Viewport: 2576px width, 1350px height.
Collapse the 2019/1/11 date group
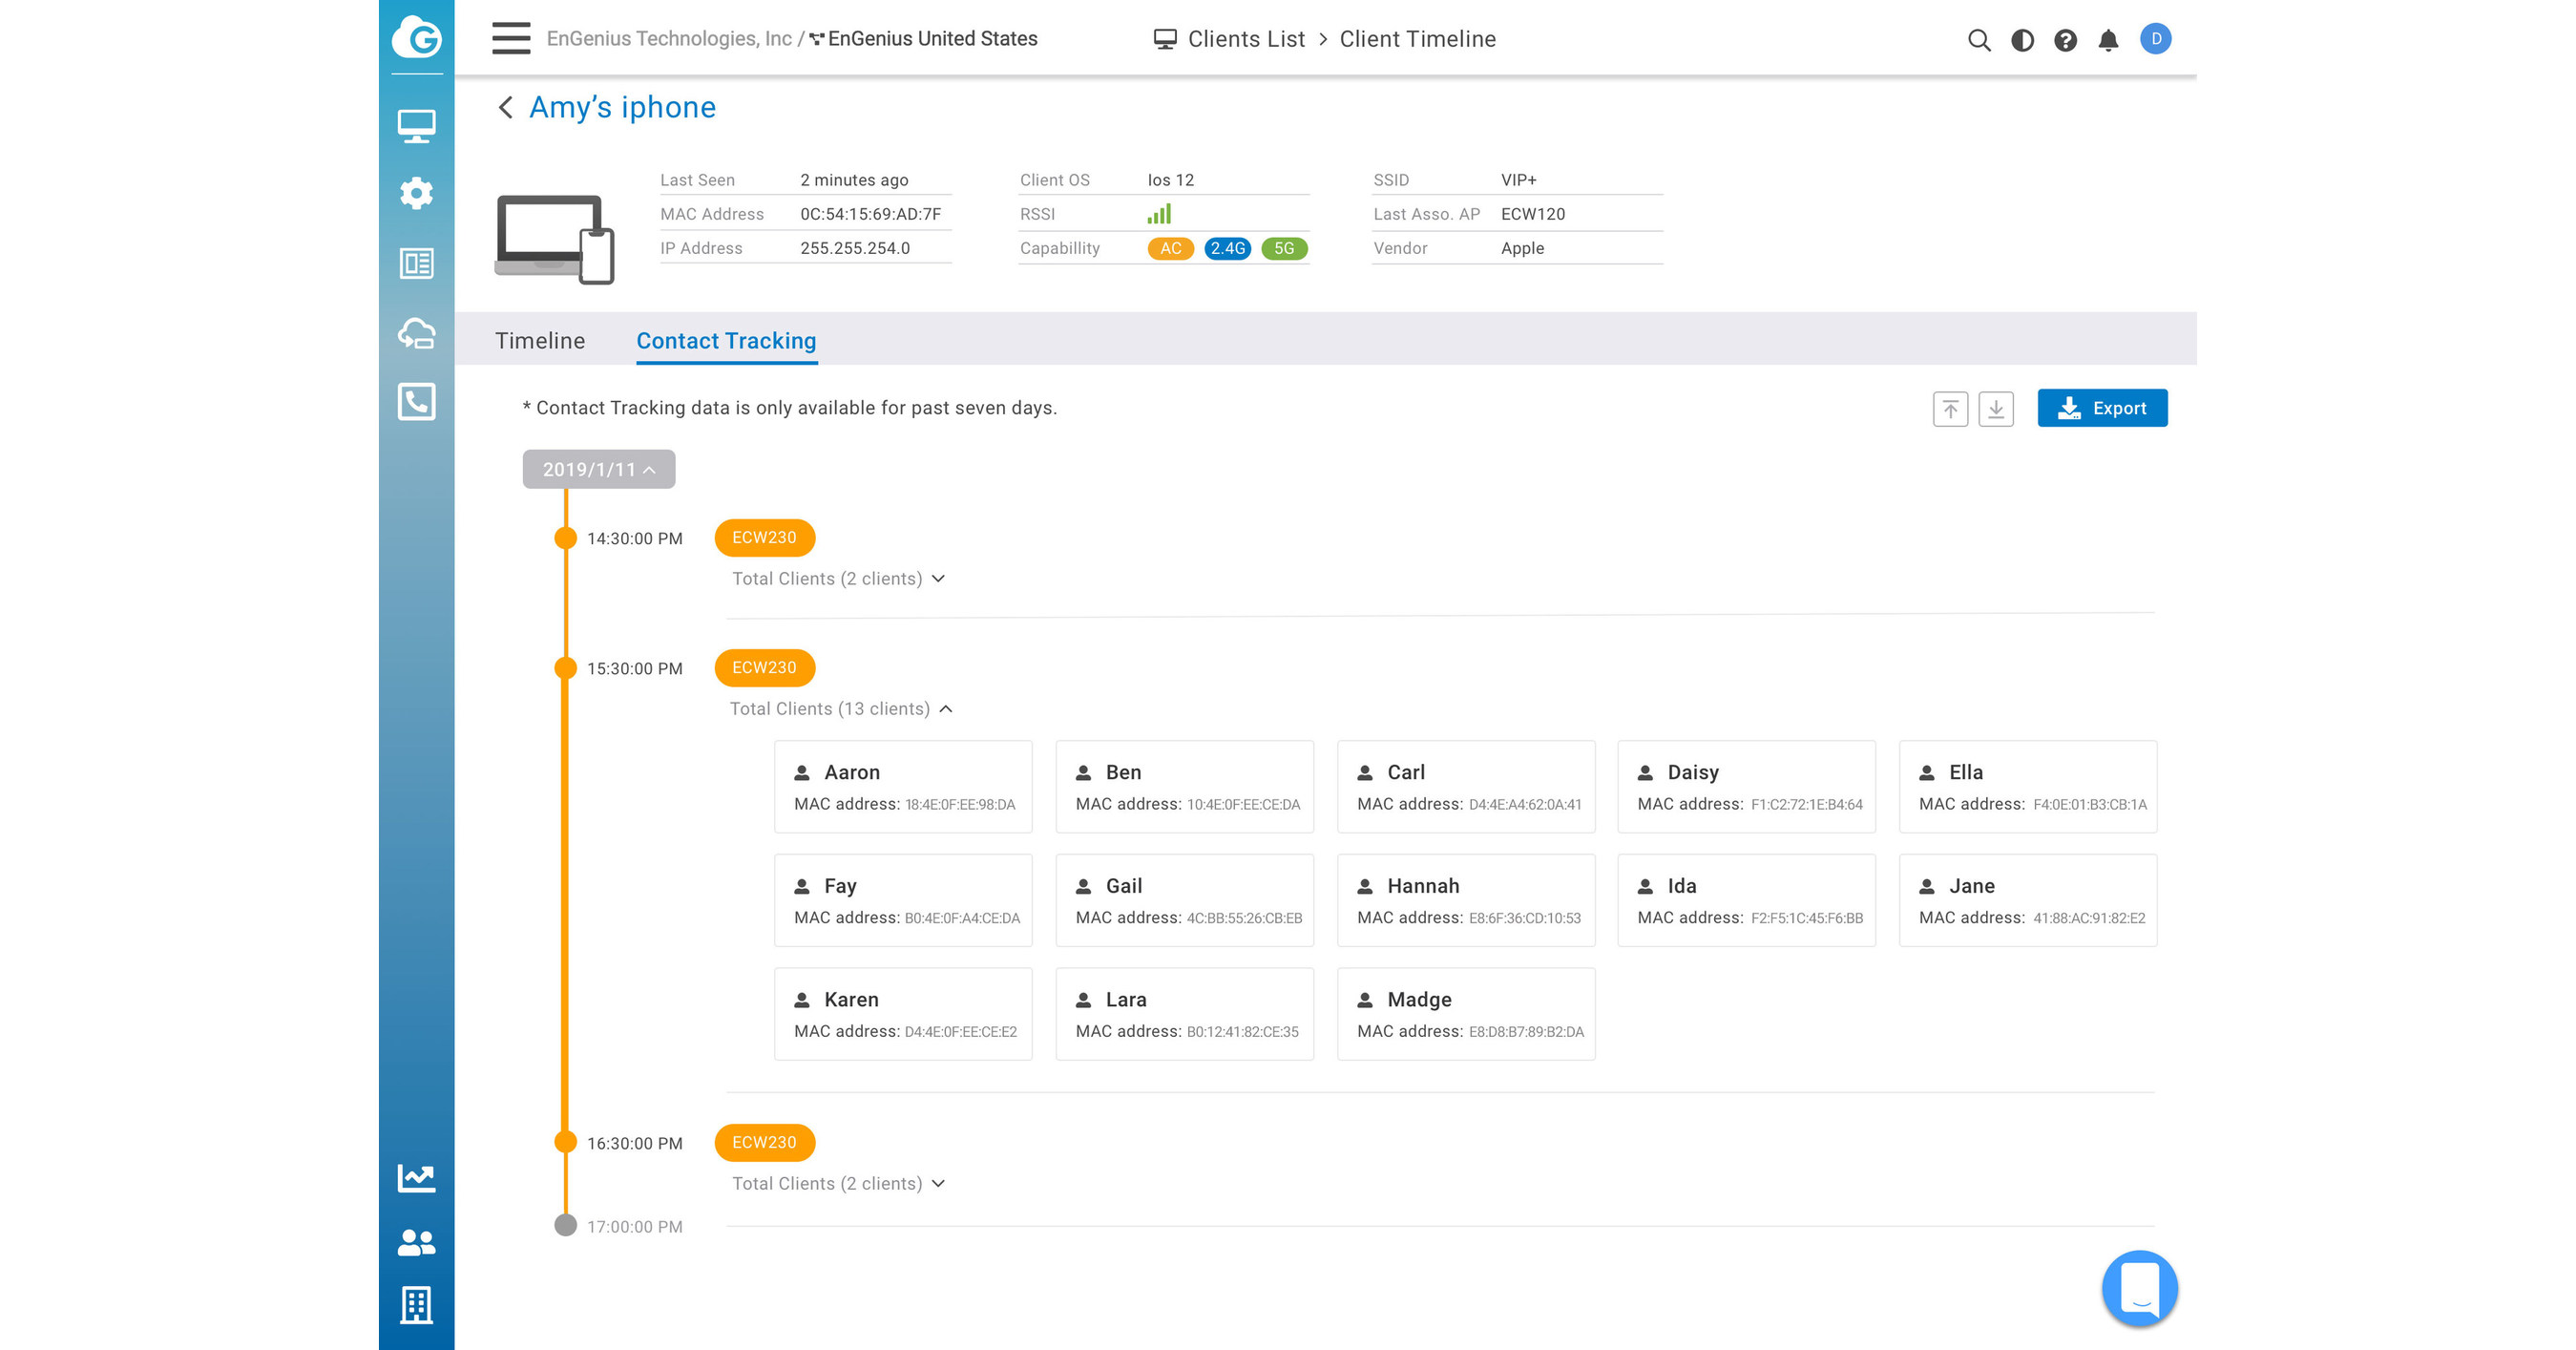coord(598,469)
